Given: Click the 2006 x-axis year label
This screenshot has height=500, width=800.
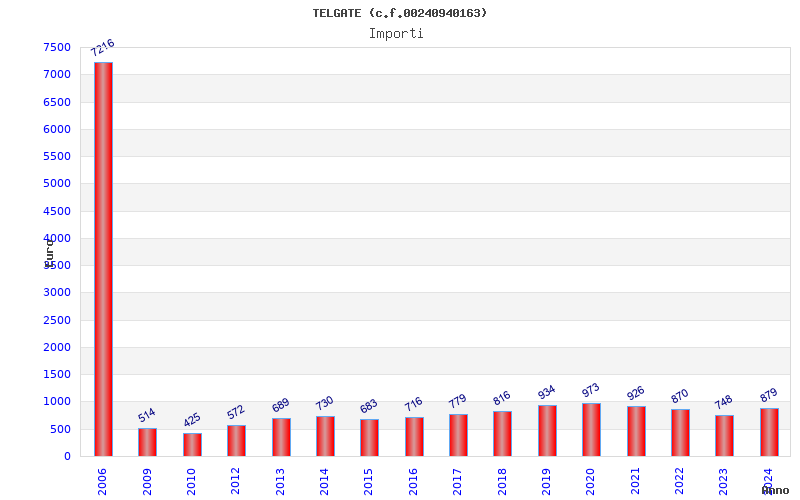Looking at the screenshot, I should (102, 482).
